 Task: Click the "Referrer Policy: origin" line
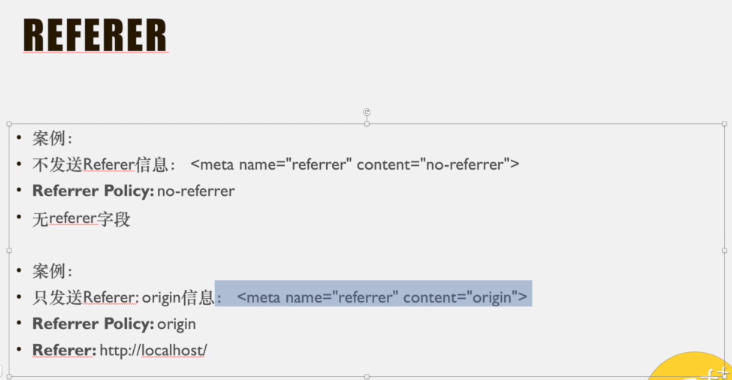(114, 324)
